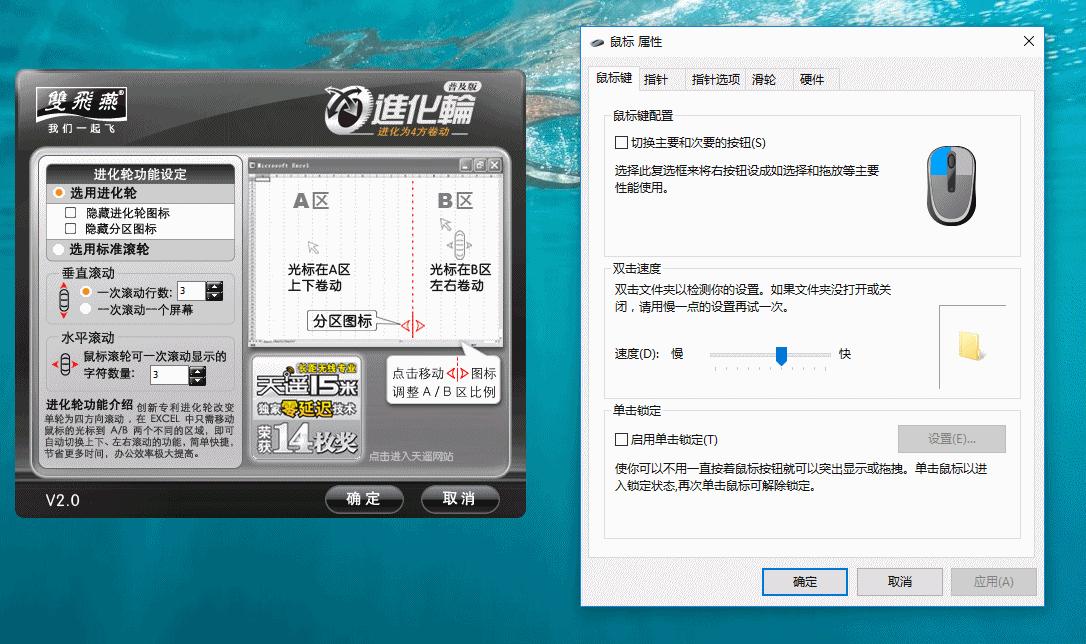The width and height of the screenshot is (1086, 644).
Task: Check 切换主要和次要的按钮(S)
Action: (621, 144)
